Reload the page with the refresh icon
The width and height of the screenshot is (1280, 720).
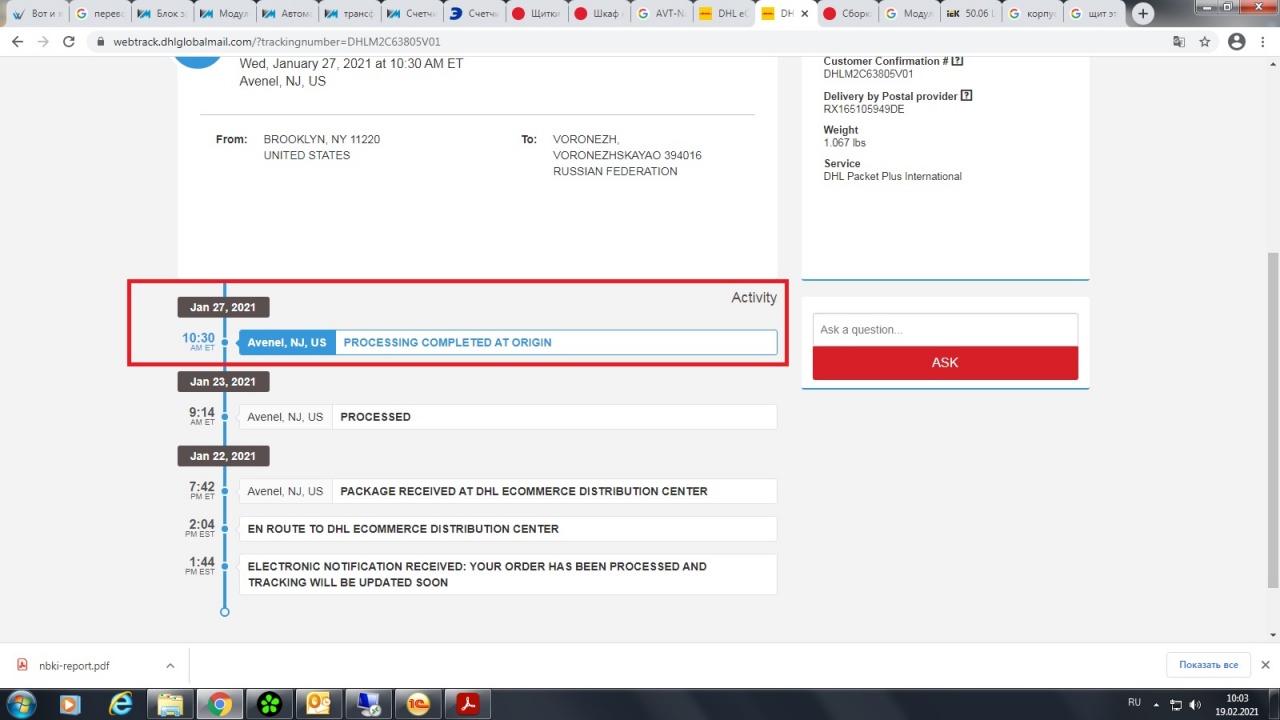pyautogui.click(x=69, y=42)
